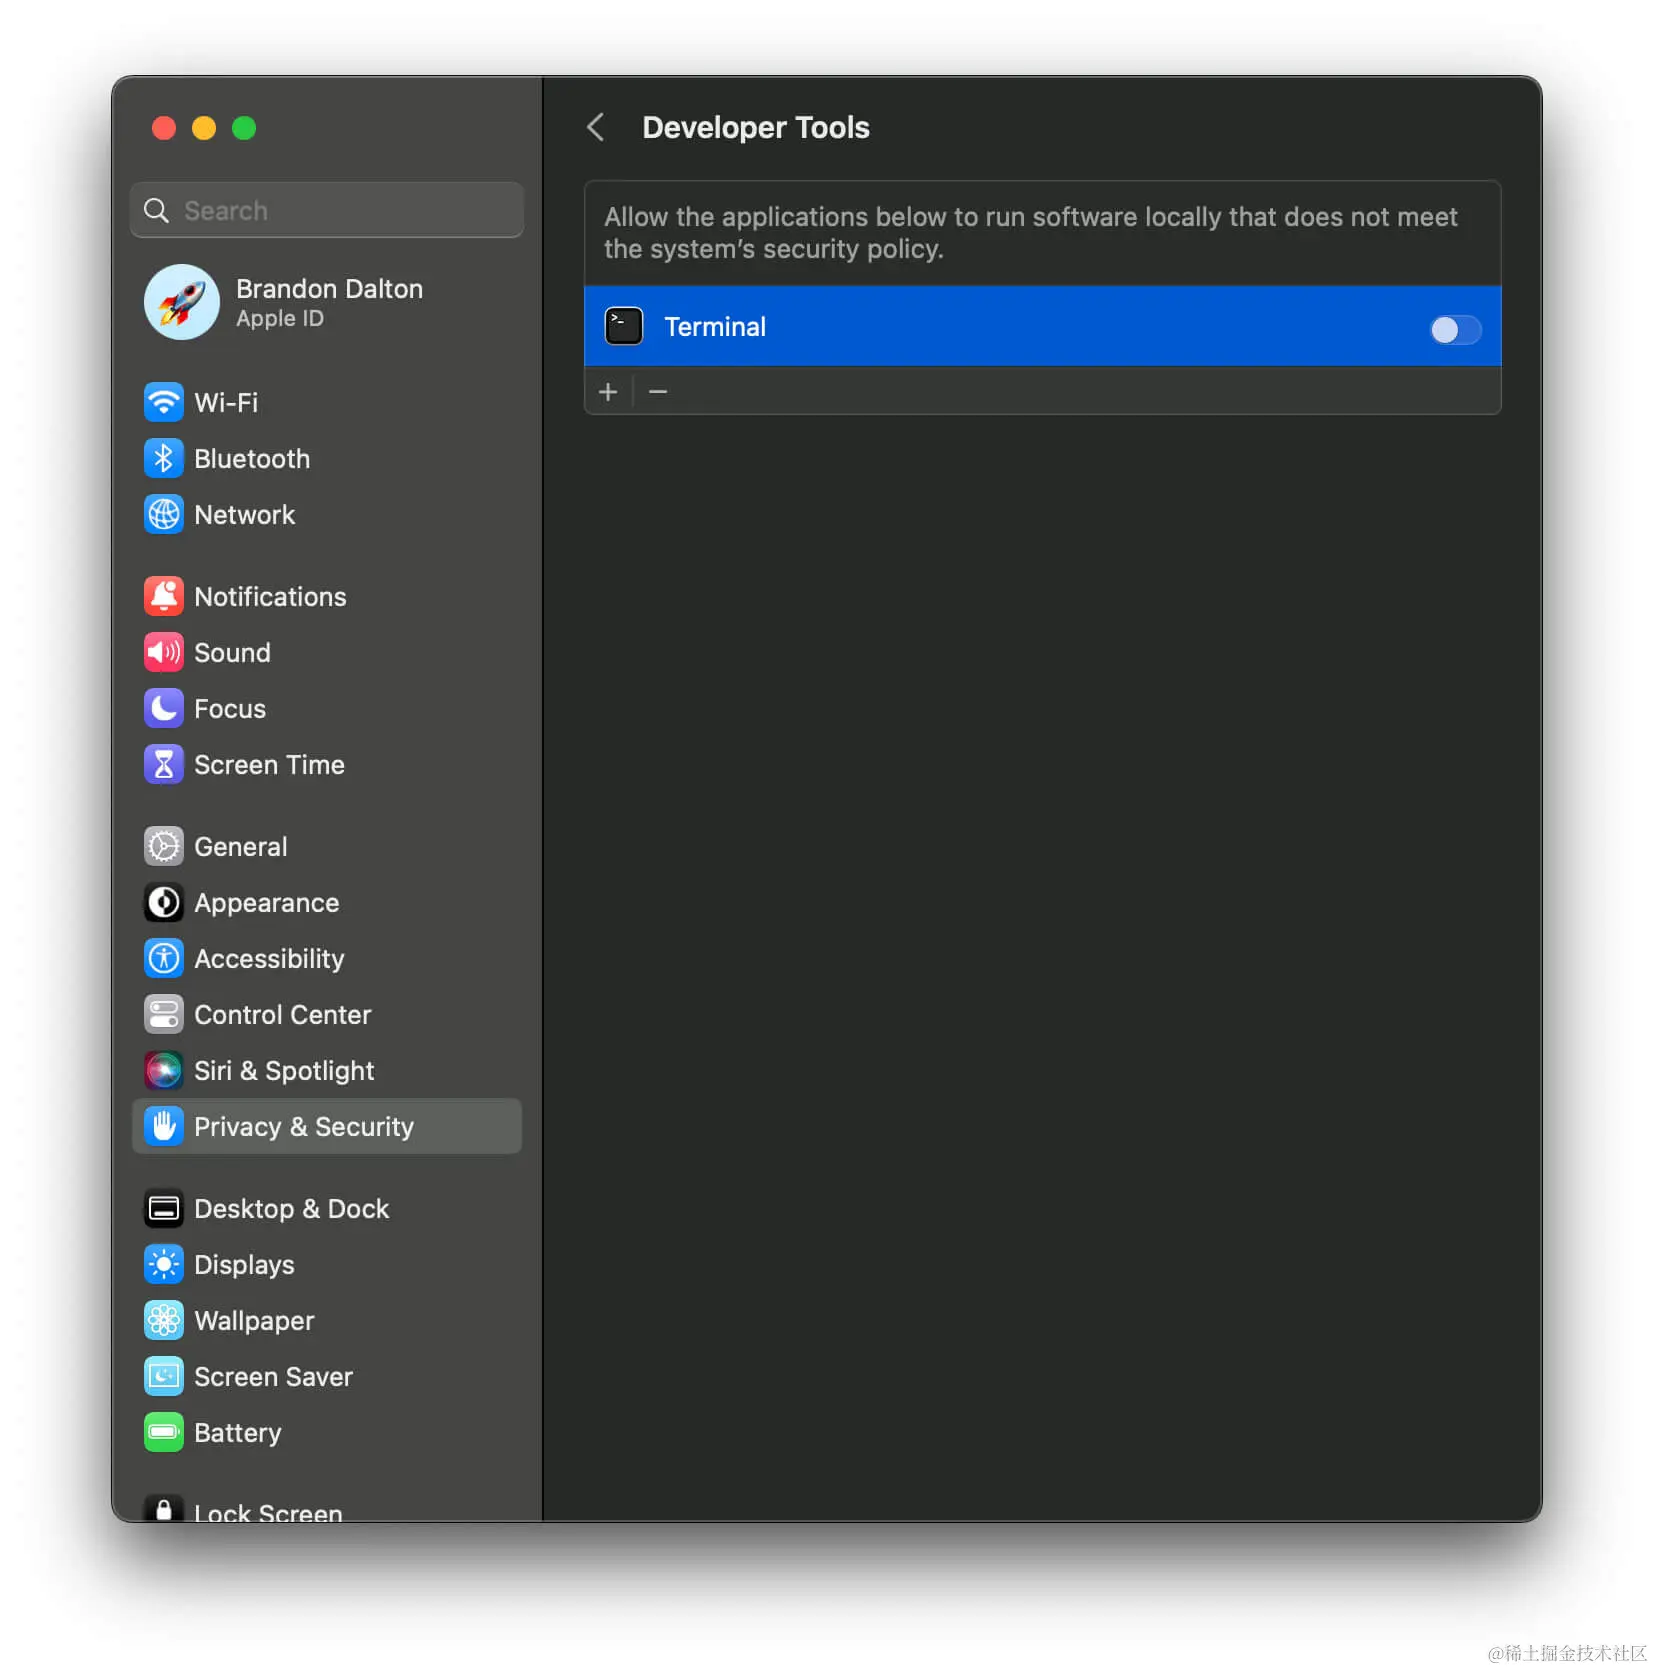Click the Control Center icon
This screenshot has height=1670, width=1654.
163,1014
